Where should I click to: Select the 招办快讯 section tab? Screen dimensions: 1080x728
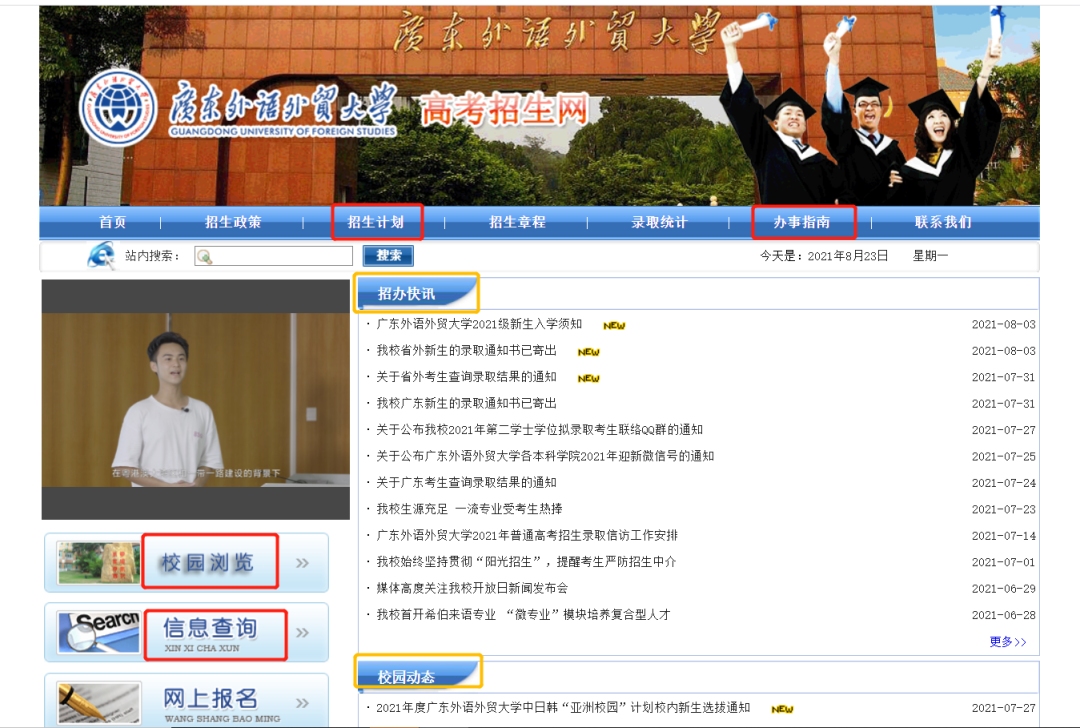416,293
